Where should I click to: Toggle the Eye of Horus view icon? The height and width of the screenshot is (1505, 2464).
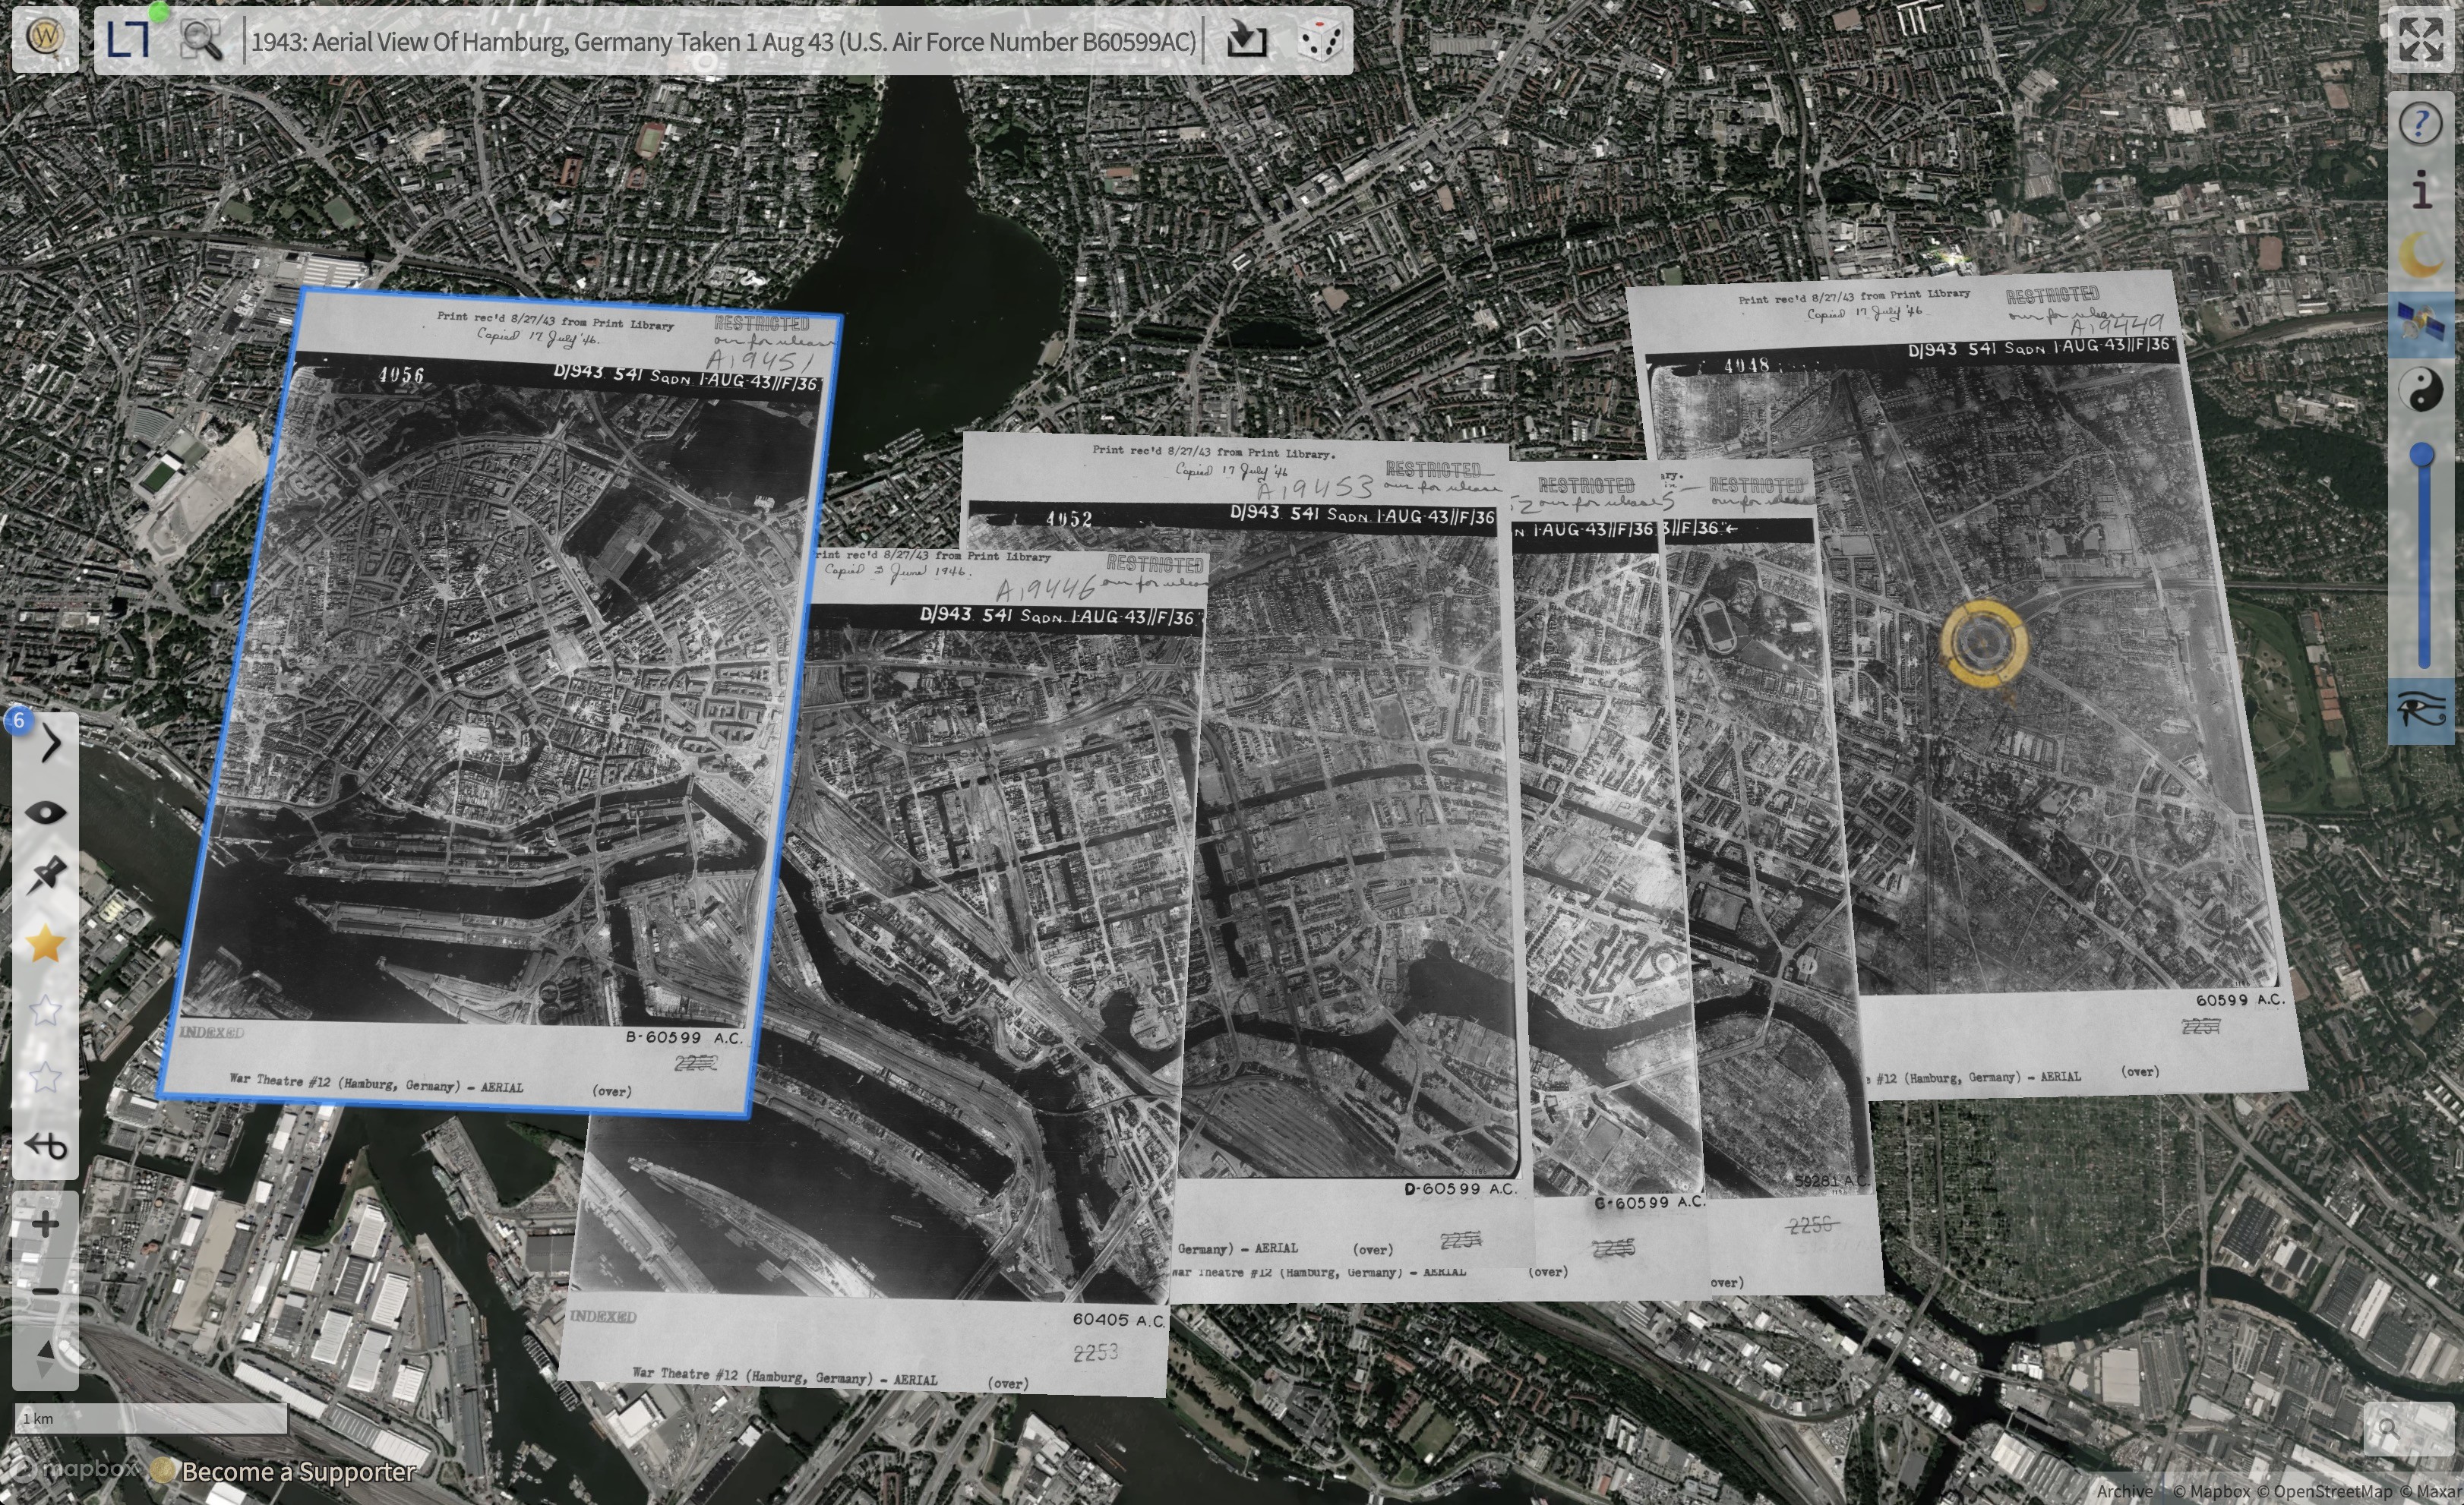(2421, 711)
